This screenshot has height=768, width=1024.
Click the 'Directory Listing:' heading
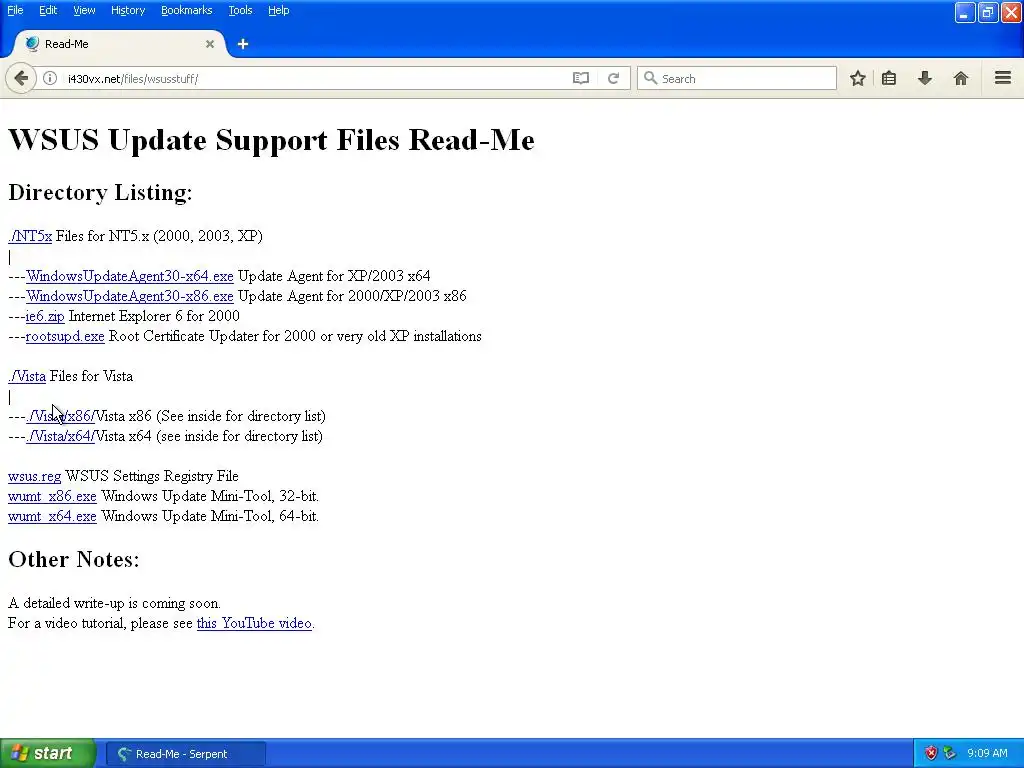pos(101,192)
